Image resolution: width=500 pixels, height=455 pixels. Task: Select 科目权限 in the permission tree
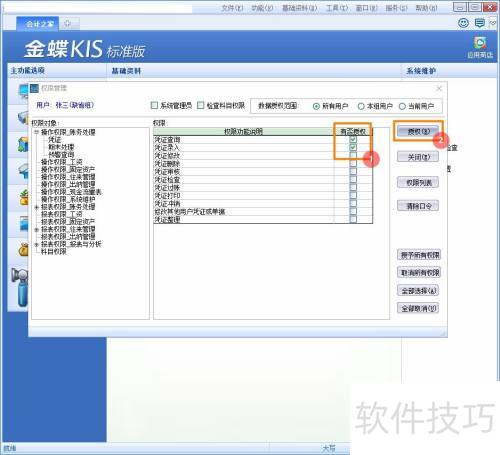click(54, 252)
